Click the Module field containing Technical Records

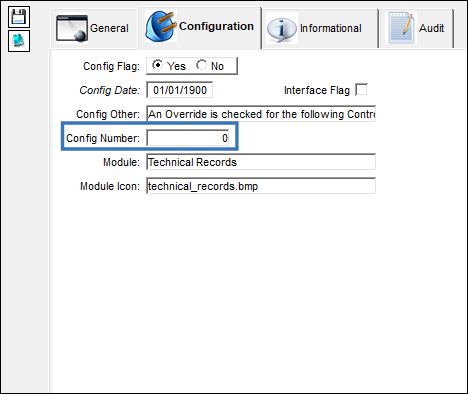(x=261, y=162)
